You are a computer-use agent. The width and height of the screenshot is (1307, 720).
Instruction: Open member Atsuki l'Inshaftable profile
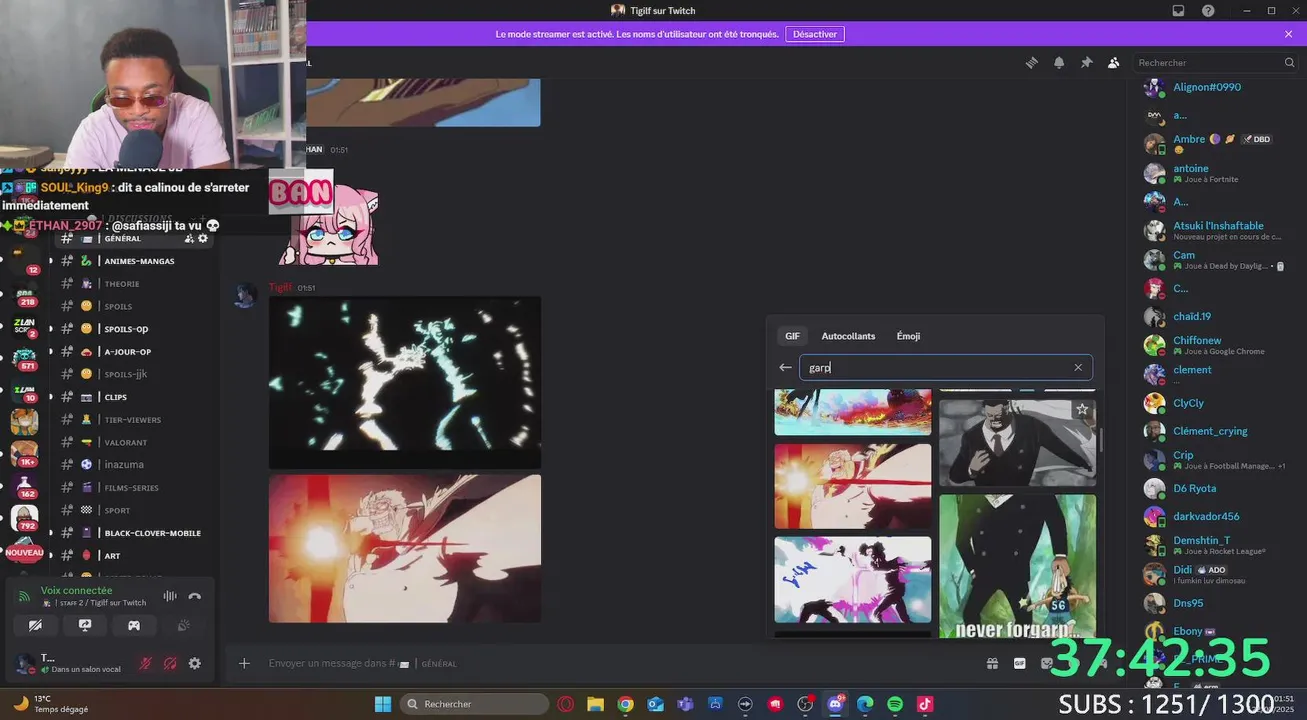pyautogui.click(x=1219, y=230)
